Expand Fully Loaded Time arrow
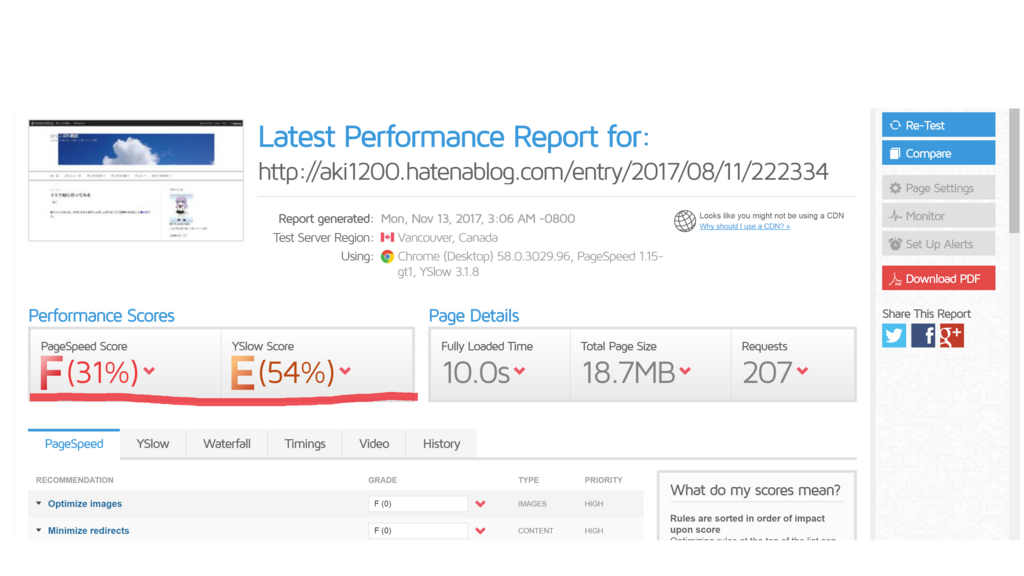Image resolution: width=1024 pixels, height=576 pixels. click(x=519, y=371)
